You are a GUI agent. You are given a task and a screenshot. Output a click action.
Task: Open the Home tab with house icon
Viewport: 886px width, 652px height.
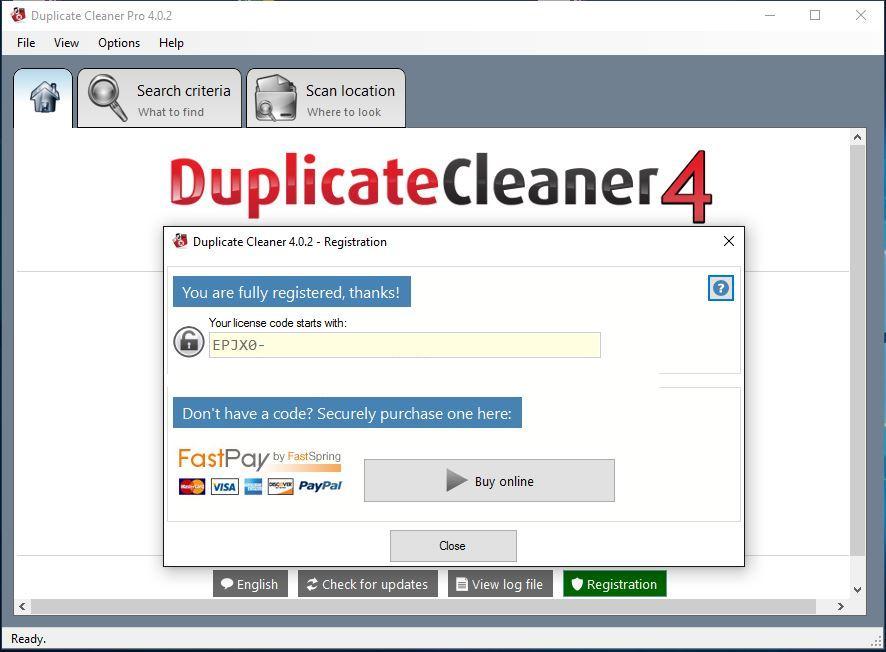pyautogui.click(x=44, y=98)
